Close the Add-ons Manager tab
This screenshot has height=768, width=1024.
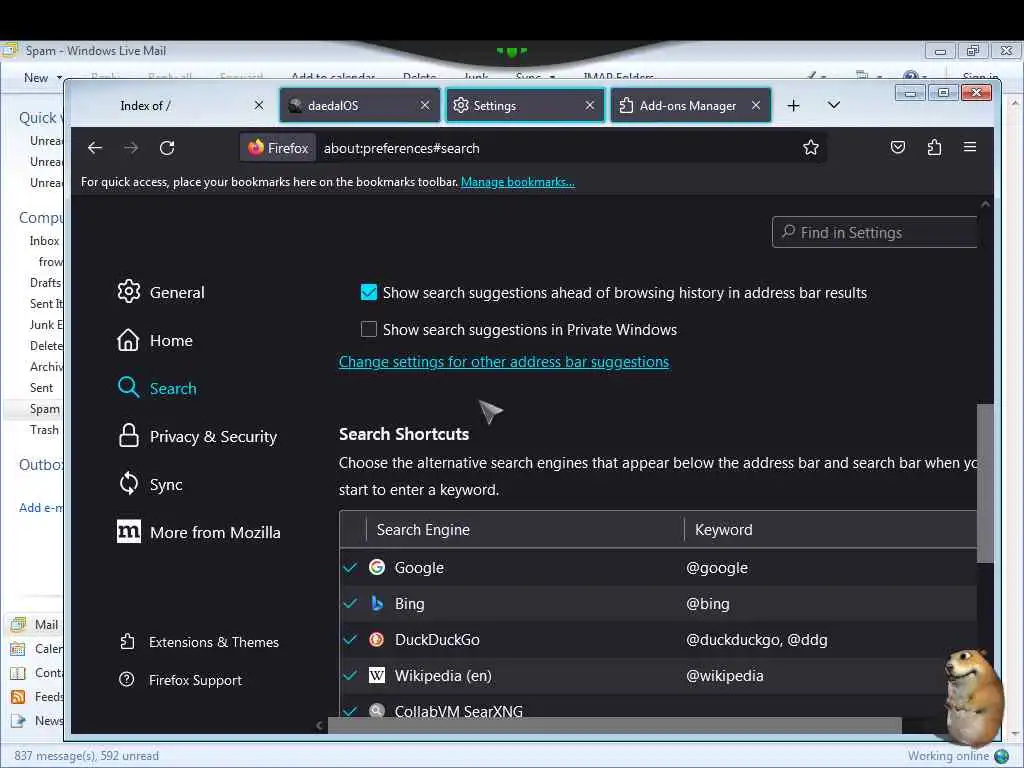coord(756,105)
